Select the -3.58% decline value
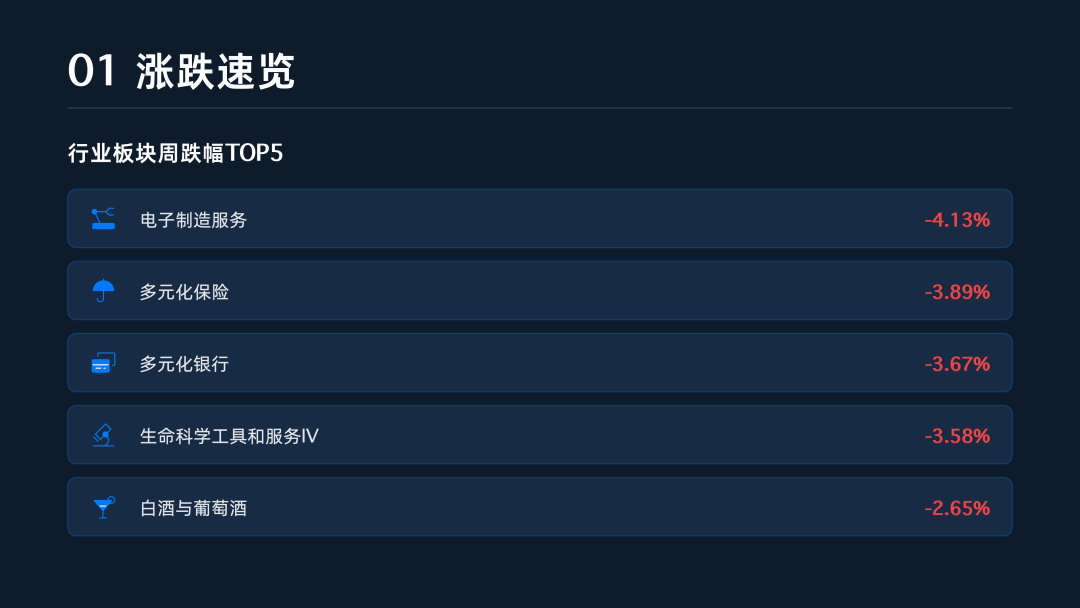Image resolution: width=1080 pixels, height=608 pixels. click(957, 436)
